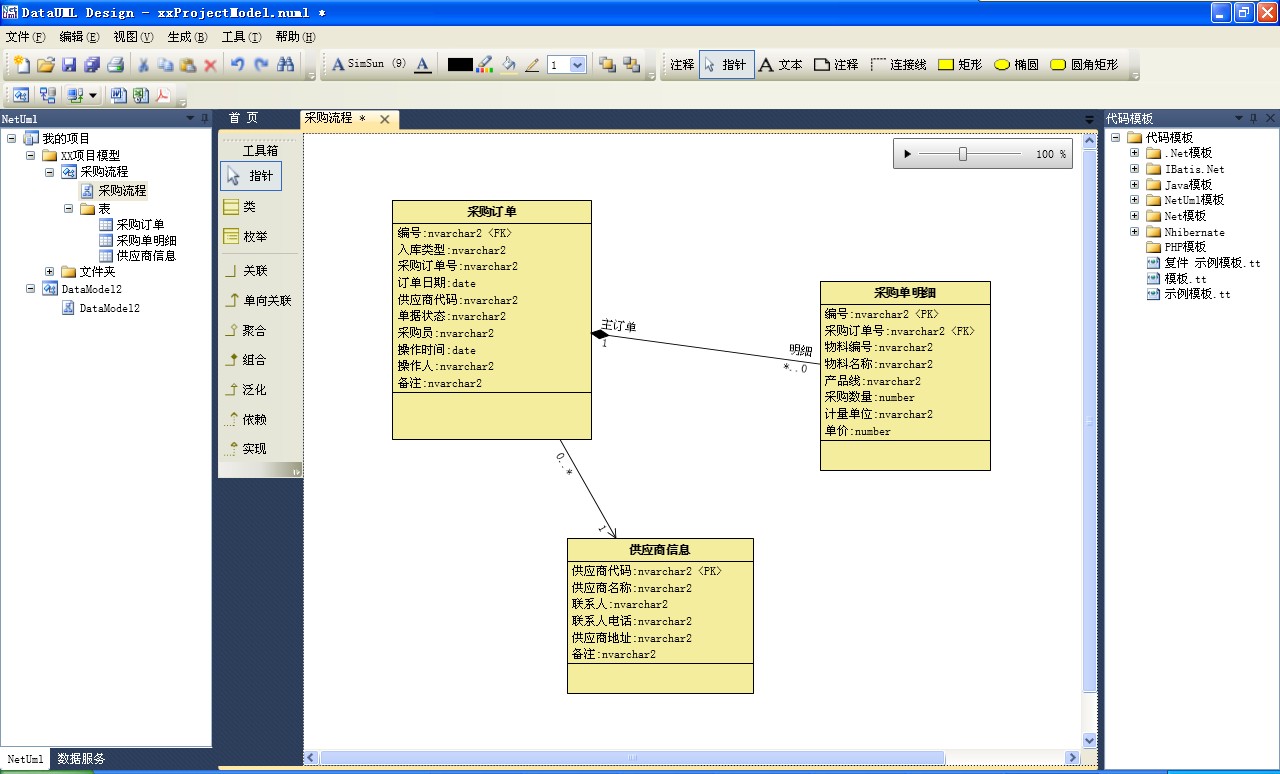Screen dimensions: 1280x774
Task: Click the Undo arrow icon
Action: click(238, 65)
